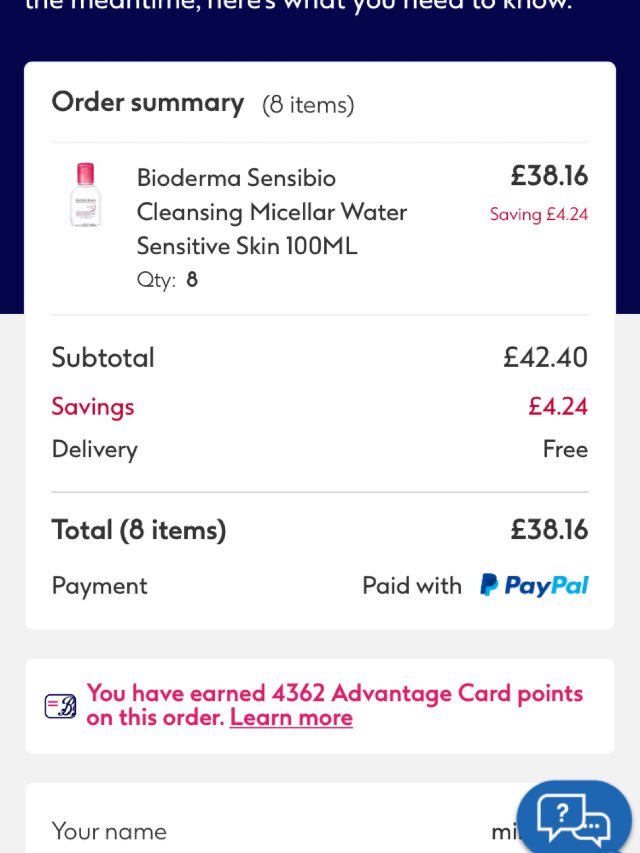Select the Paid with payment row
Viewport: 640px width, 853px height.
tap(320, 586)
